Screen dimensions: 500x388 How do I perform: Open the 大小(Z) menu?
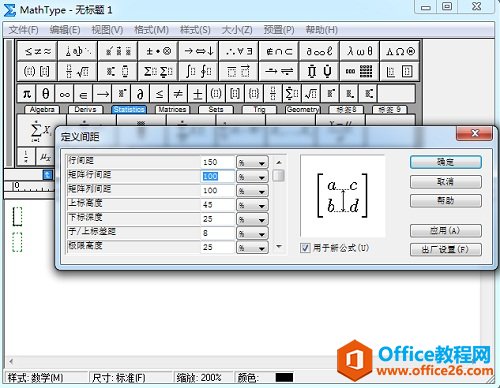tap(237, 30)
